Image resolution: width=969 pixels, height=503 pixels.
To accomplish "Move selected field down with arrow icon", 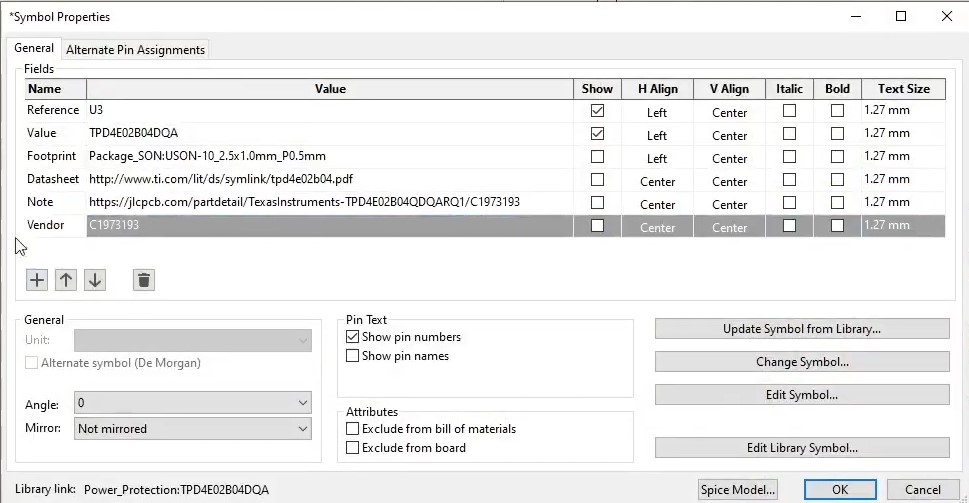I will pos(95,280).
